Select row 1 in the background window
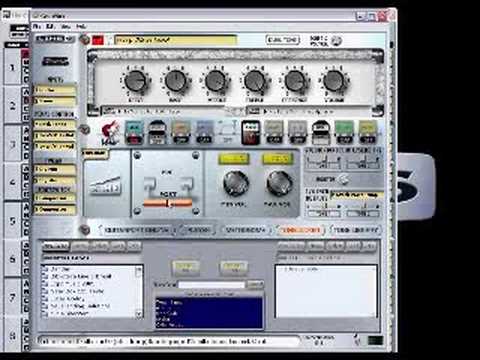480x360 pixels. [13, 68]
